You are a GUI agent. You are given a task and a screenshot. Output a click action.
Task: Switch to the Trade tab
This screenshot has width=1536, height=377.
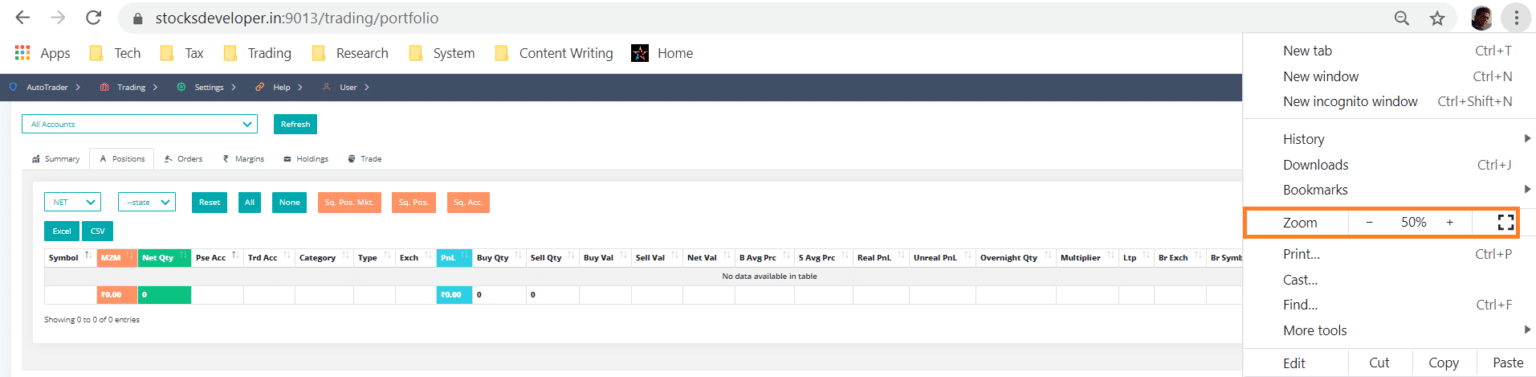[x=364, y=159]
